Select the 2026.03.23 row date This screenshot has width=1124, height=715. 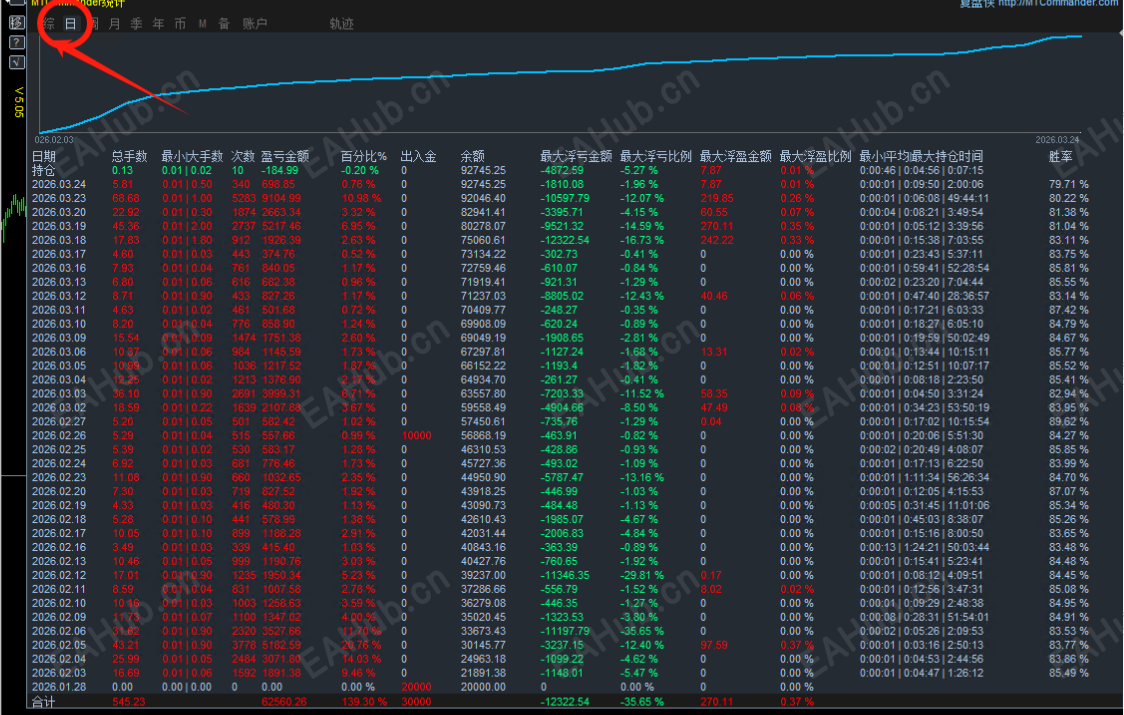pyautogui.click(x=59, y=198)
